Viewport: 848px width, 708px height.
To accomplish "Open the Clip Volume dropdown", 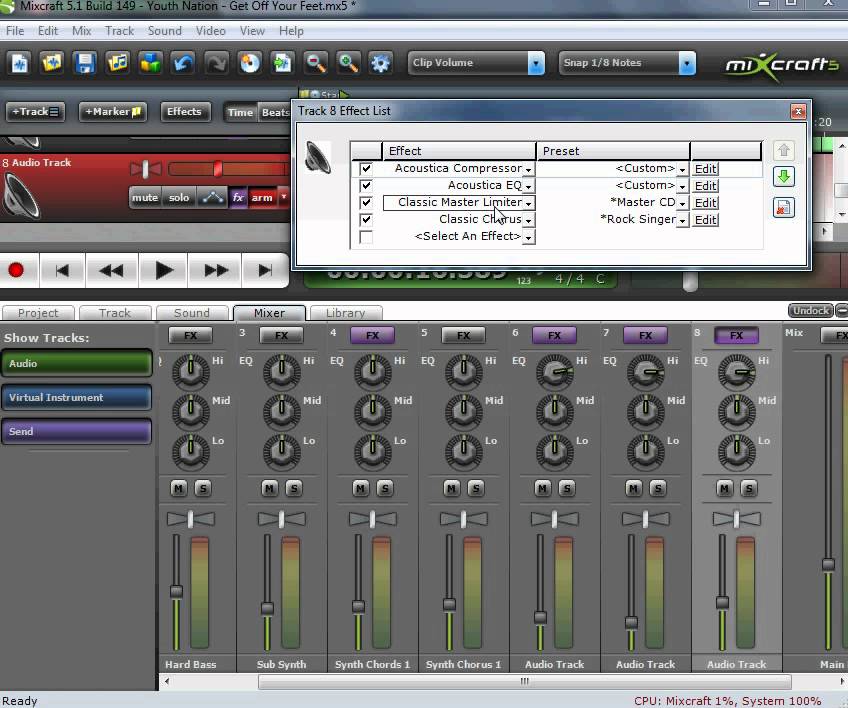I will pos(536,63).
